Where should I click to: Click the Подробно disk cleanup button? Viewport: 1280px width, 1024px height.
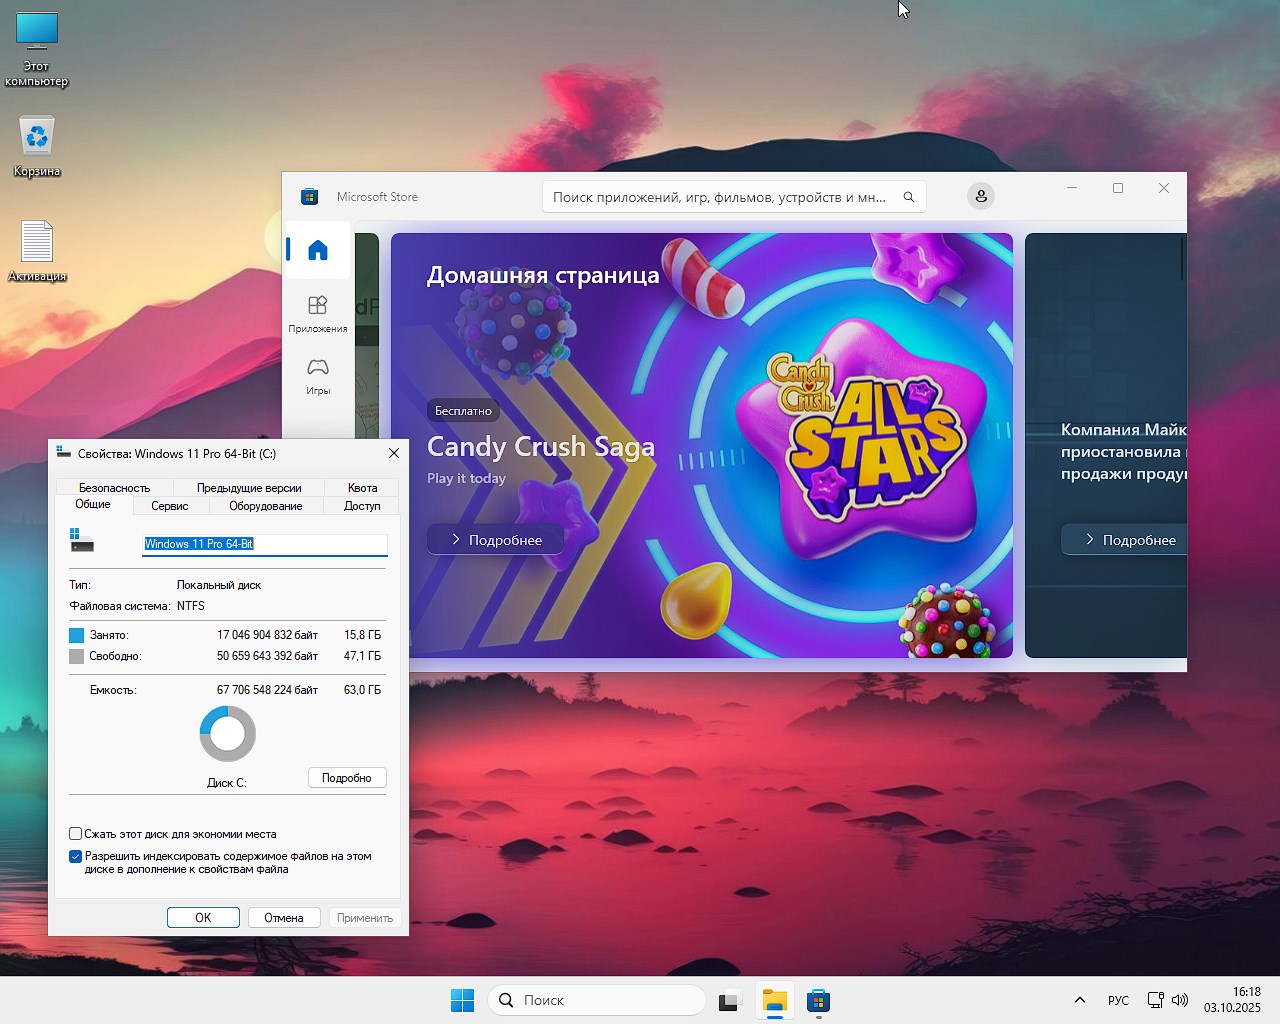[x=346, y=778]
